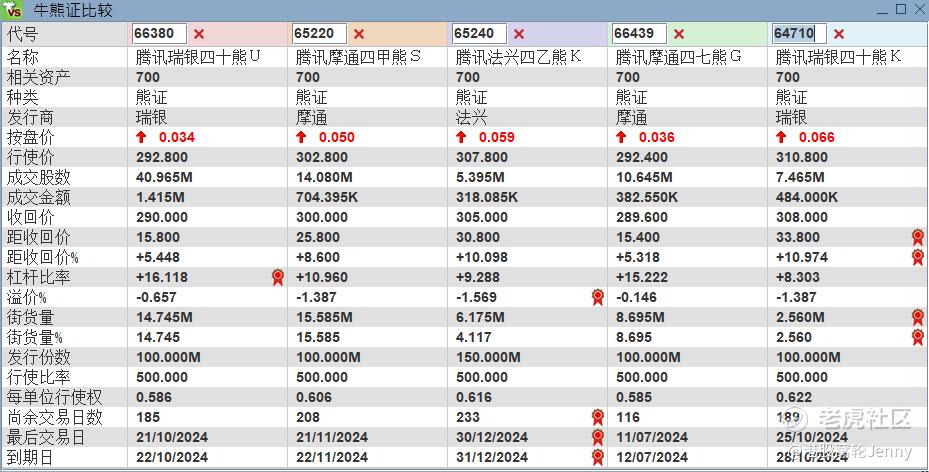Click strike price value 307.800
929x472 pixels.
482,158
